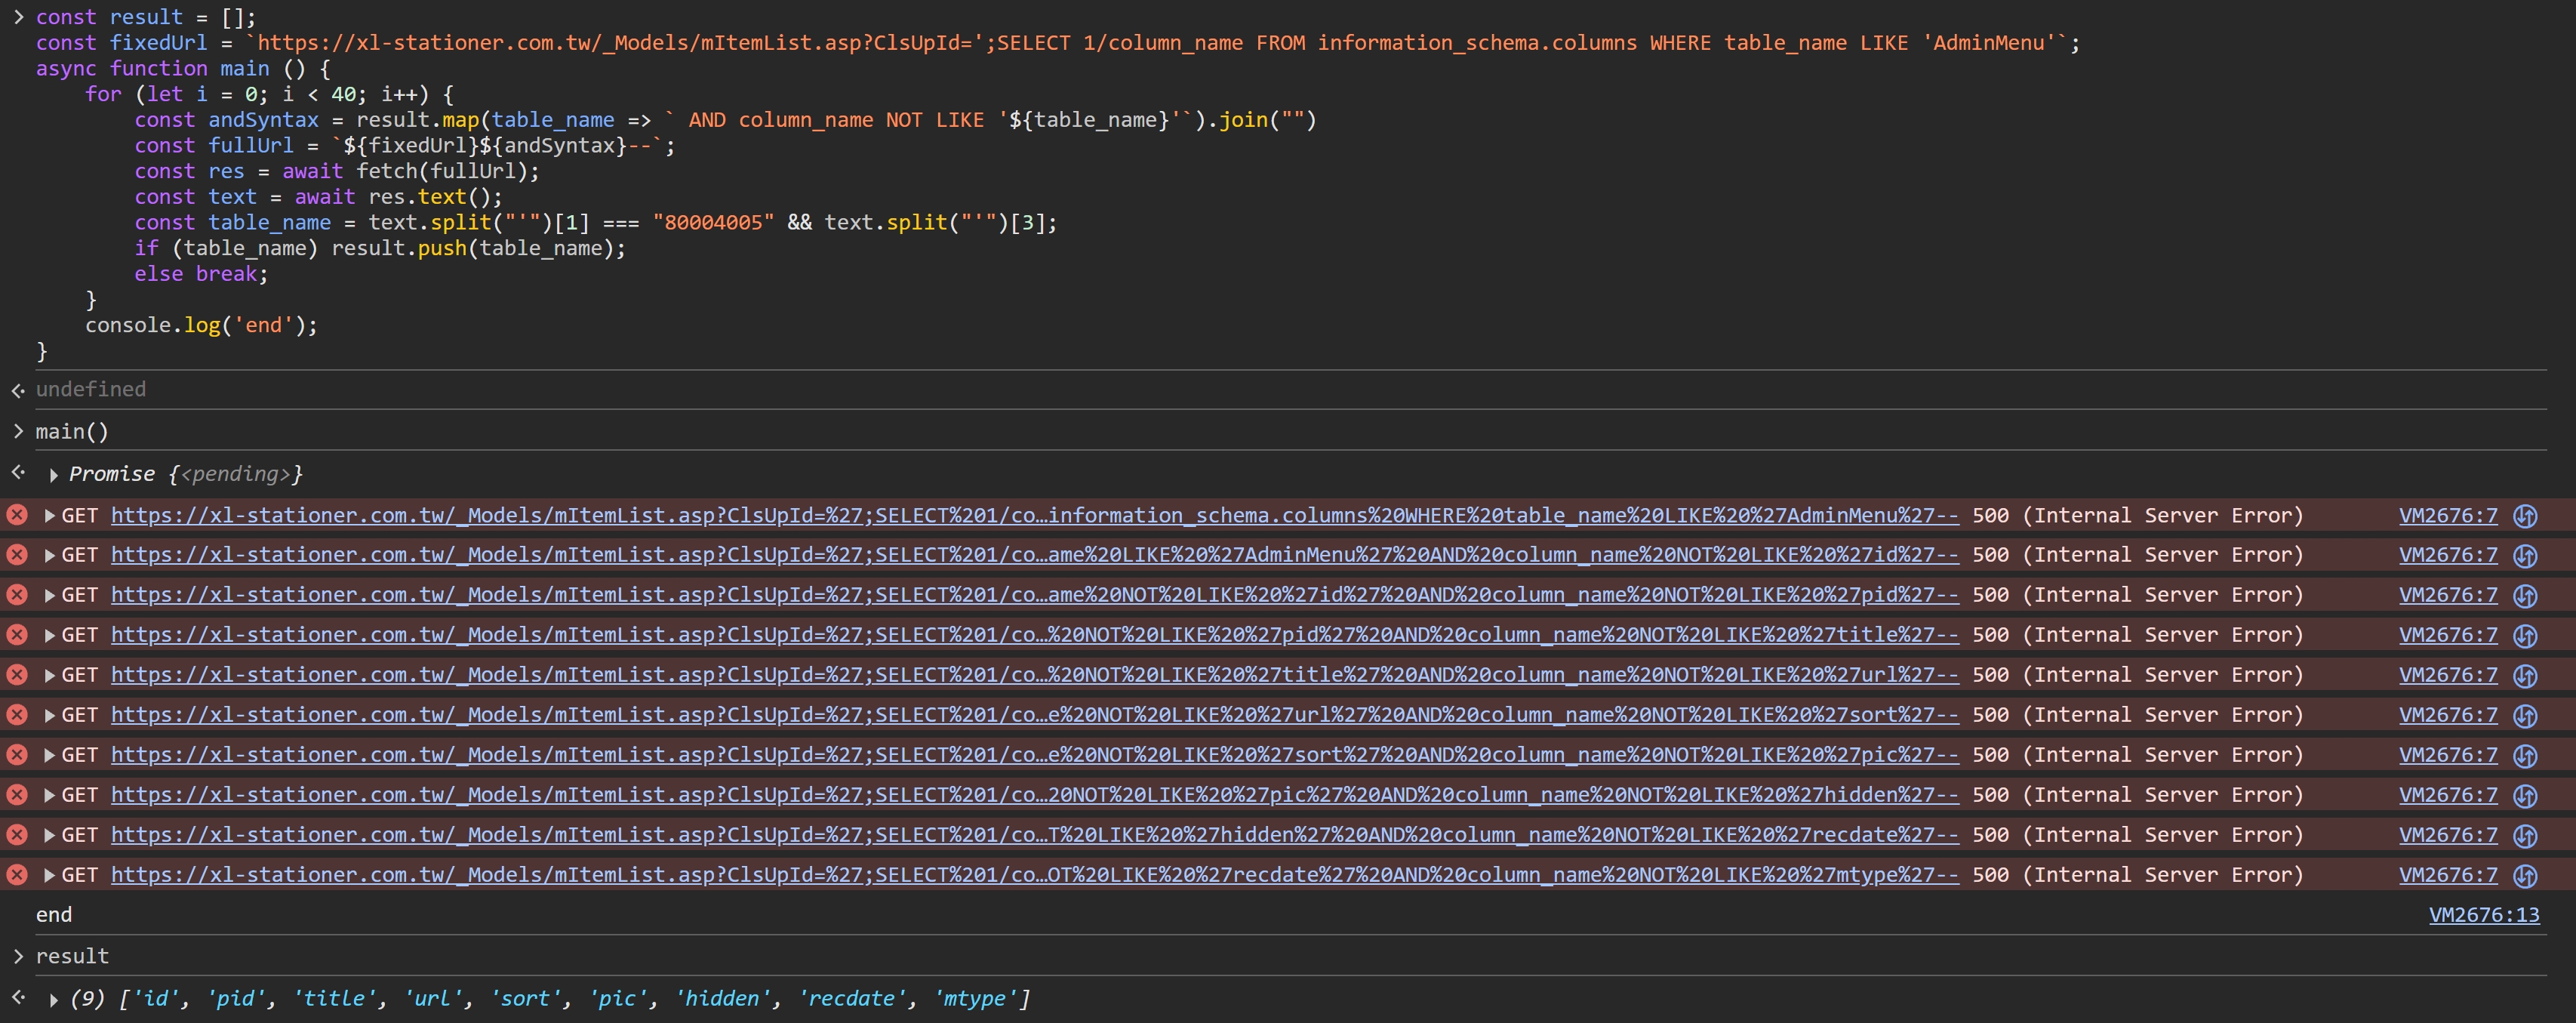
Task: Expand the Promise {<pending>} object
Action: (x=53, y=475)
